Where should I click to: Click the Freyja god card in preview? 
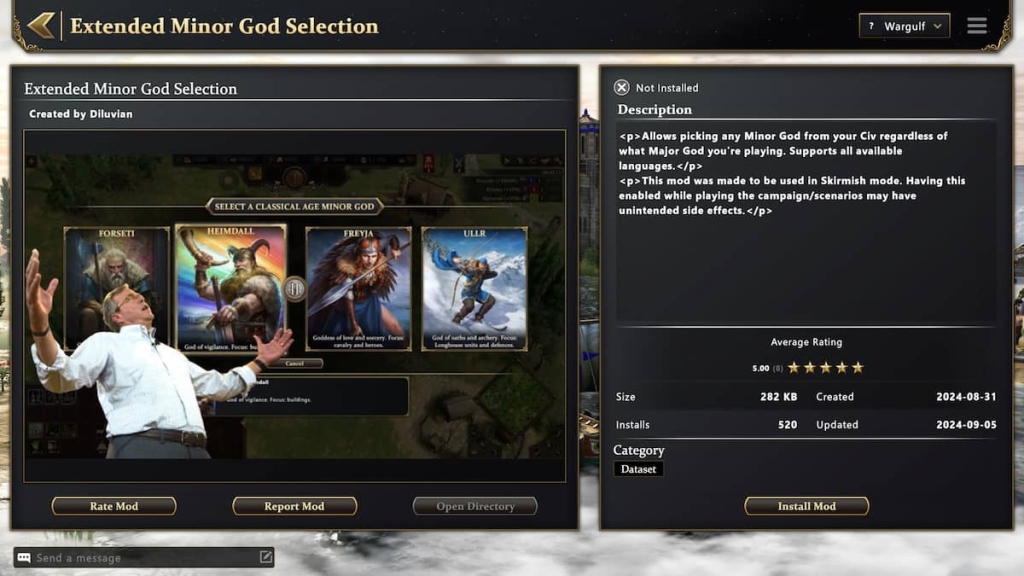tap(359, 289)
